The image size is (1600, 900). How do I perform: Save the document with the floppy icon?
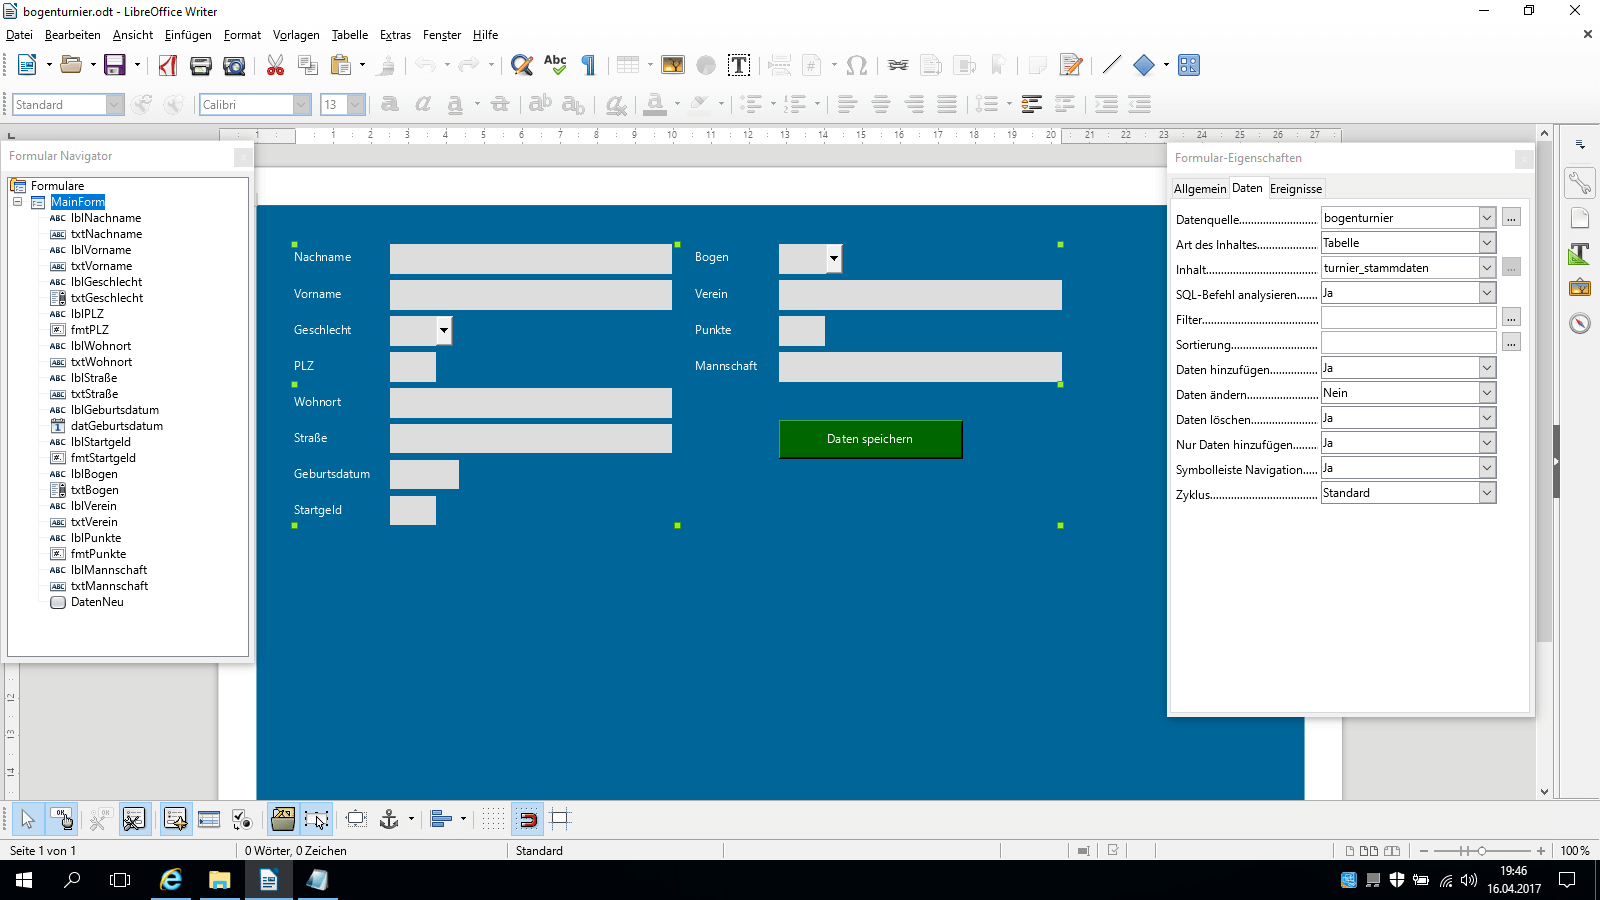tap(115, 66)
